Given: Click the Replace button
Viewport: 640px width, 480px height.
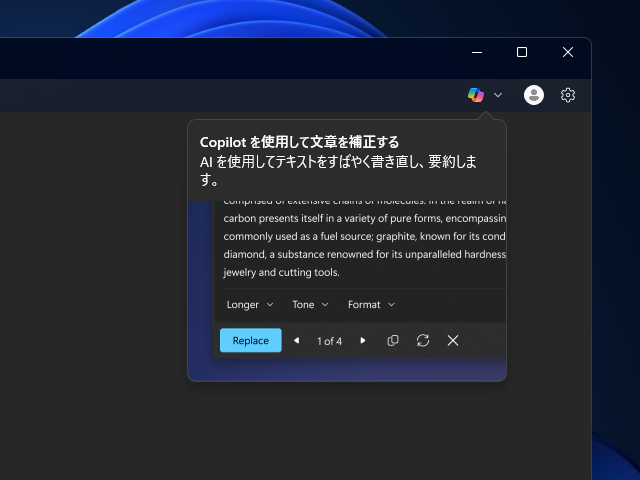Looking at the screenshot, I should point(251,340).
